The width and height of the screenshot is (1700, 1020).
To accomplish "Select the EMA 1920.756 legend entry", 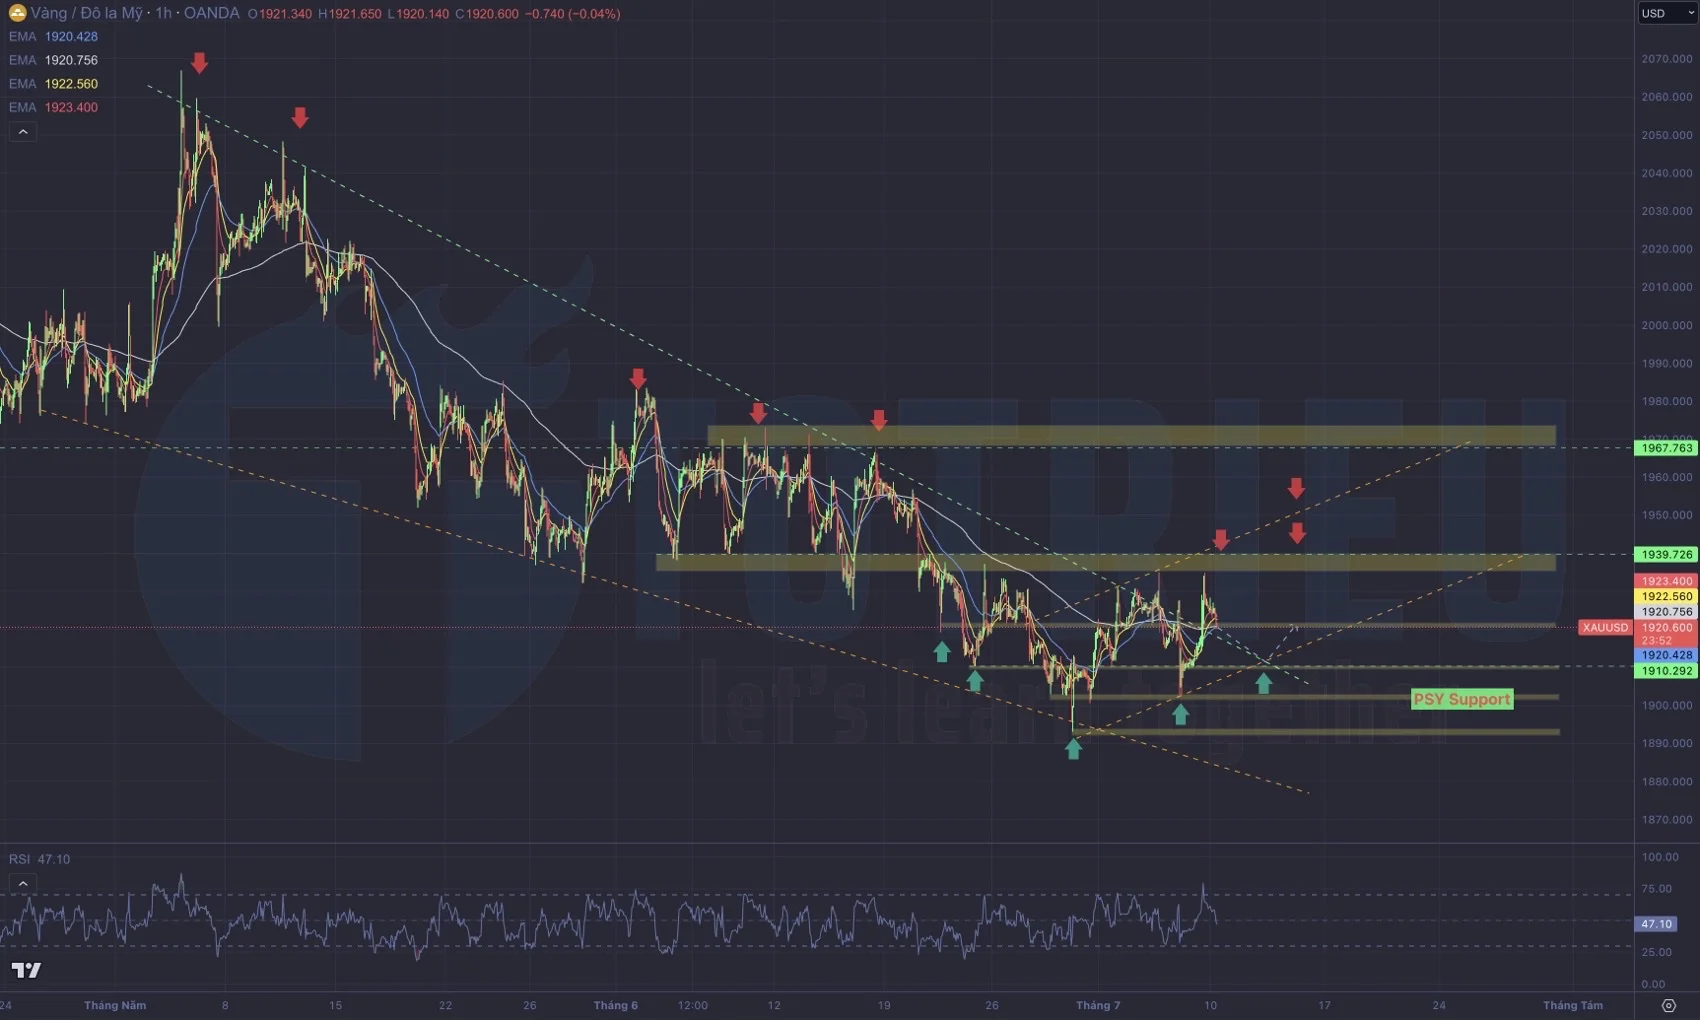I will coord(53,60).
